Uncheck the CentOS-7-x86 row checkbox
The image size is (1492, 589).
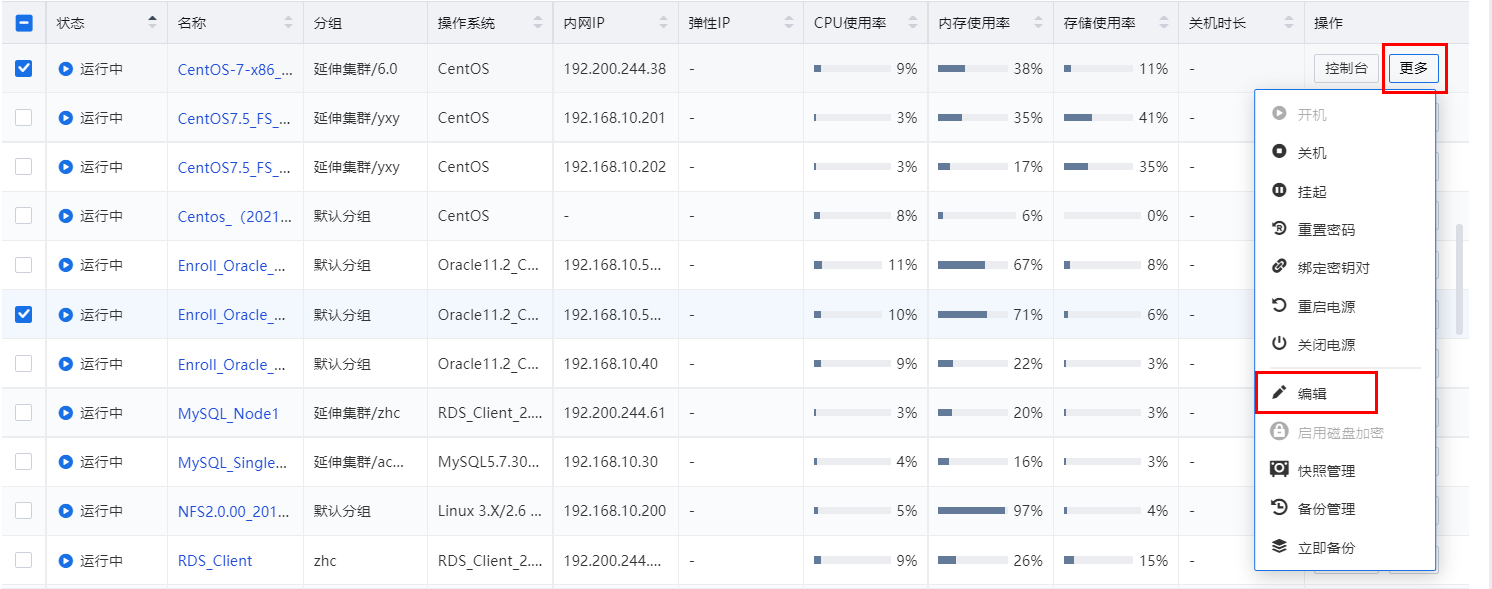24,69
